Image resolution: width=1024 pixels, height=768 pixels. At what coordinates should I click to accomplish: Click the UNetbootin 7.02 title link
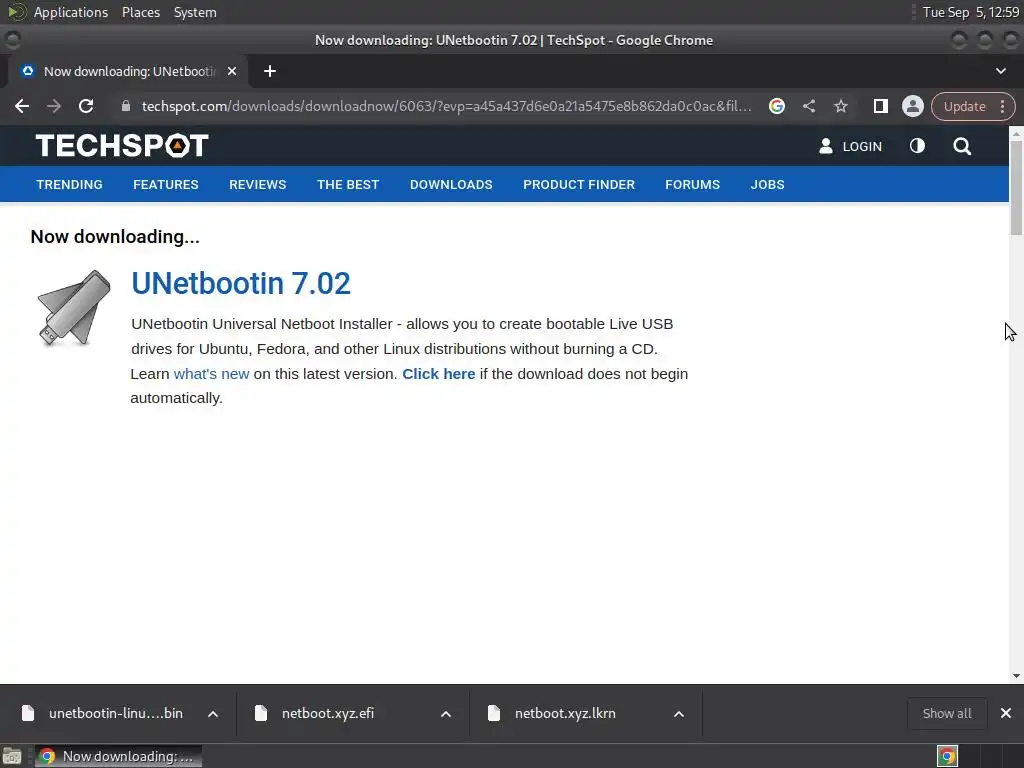click(x=241, y=283)
